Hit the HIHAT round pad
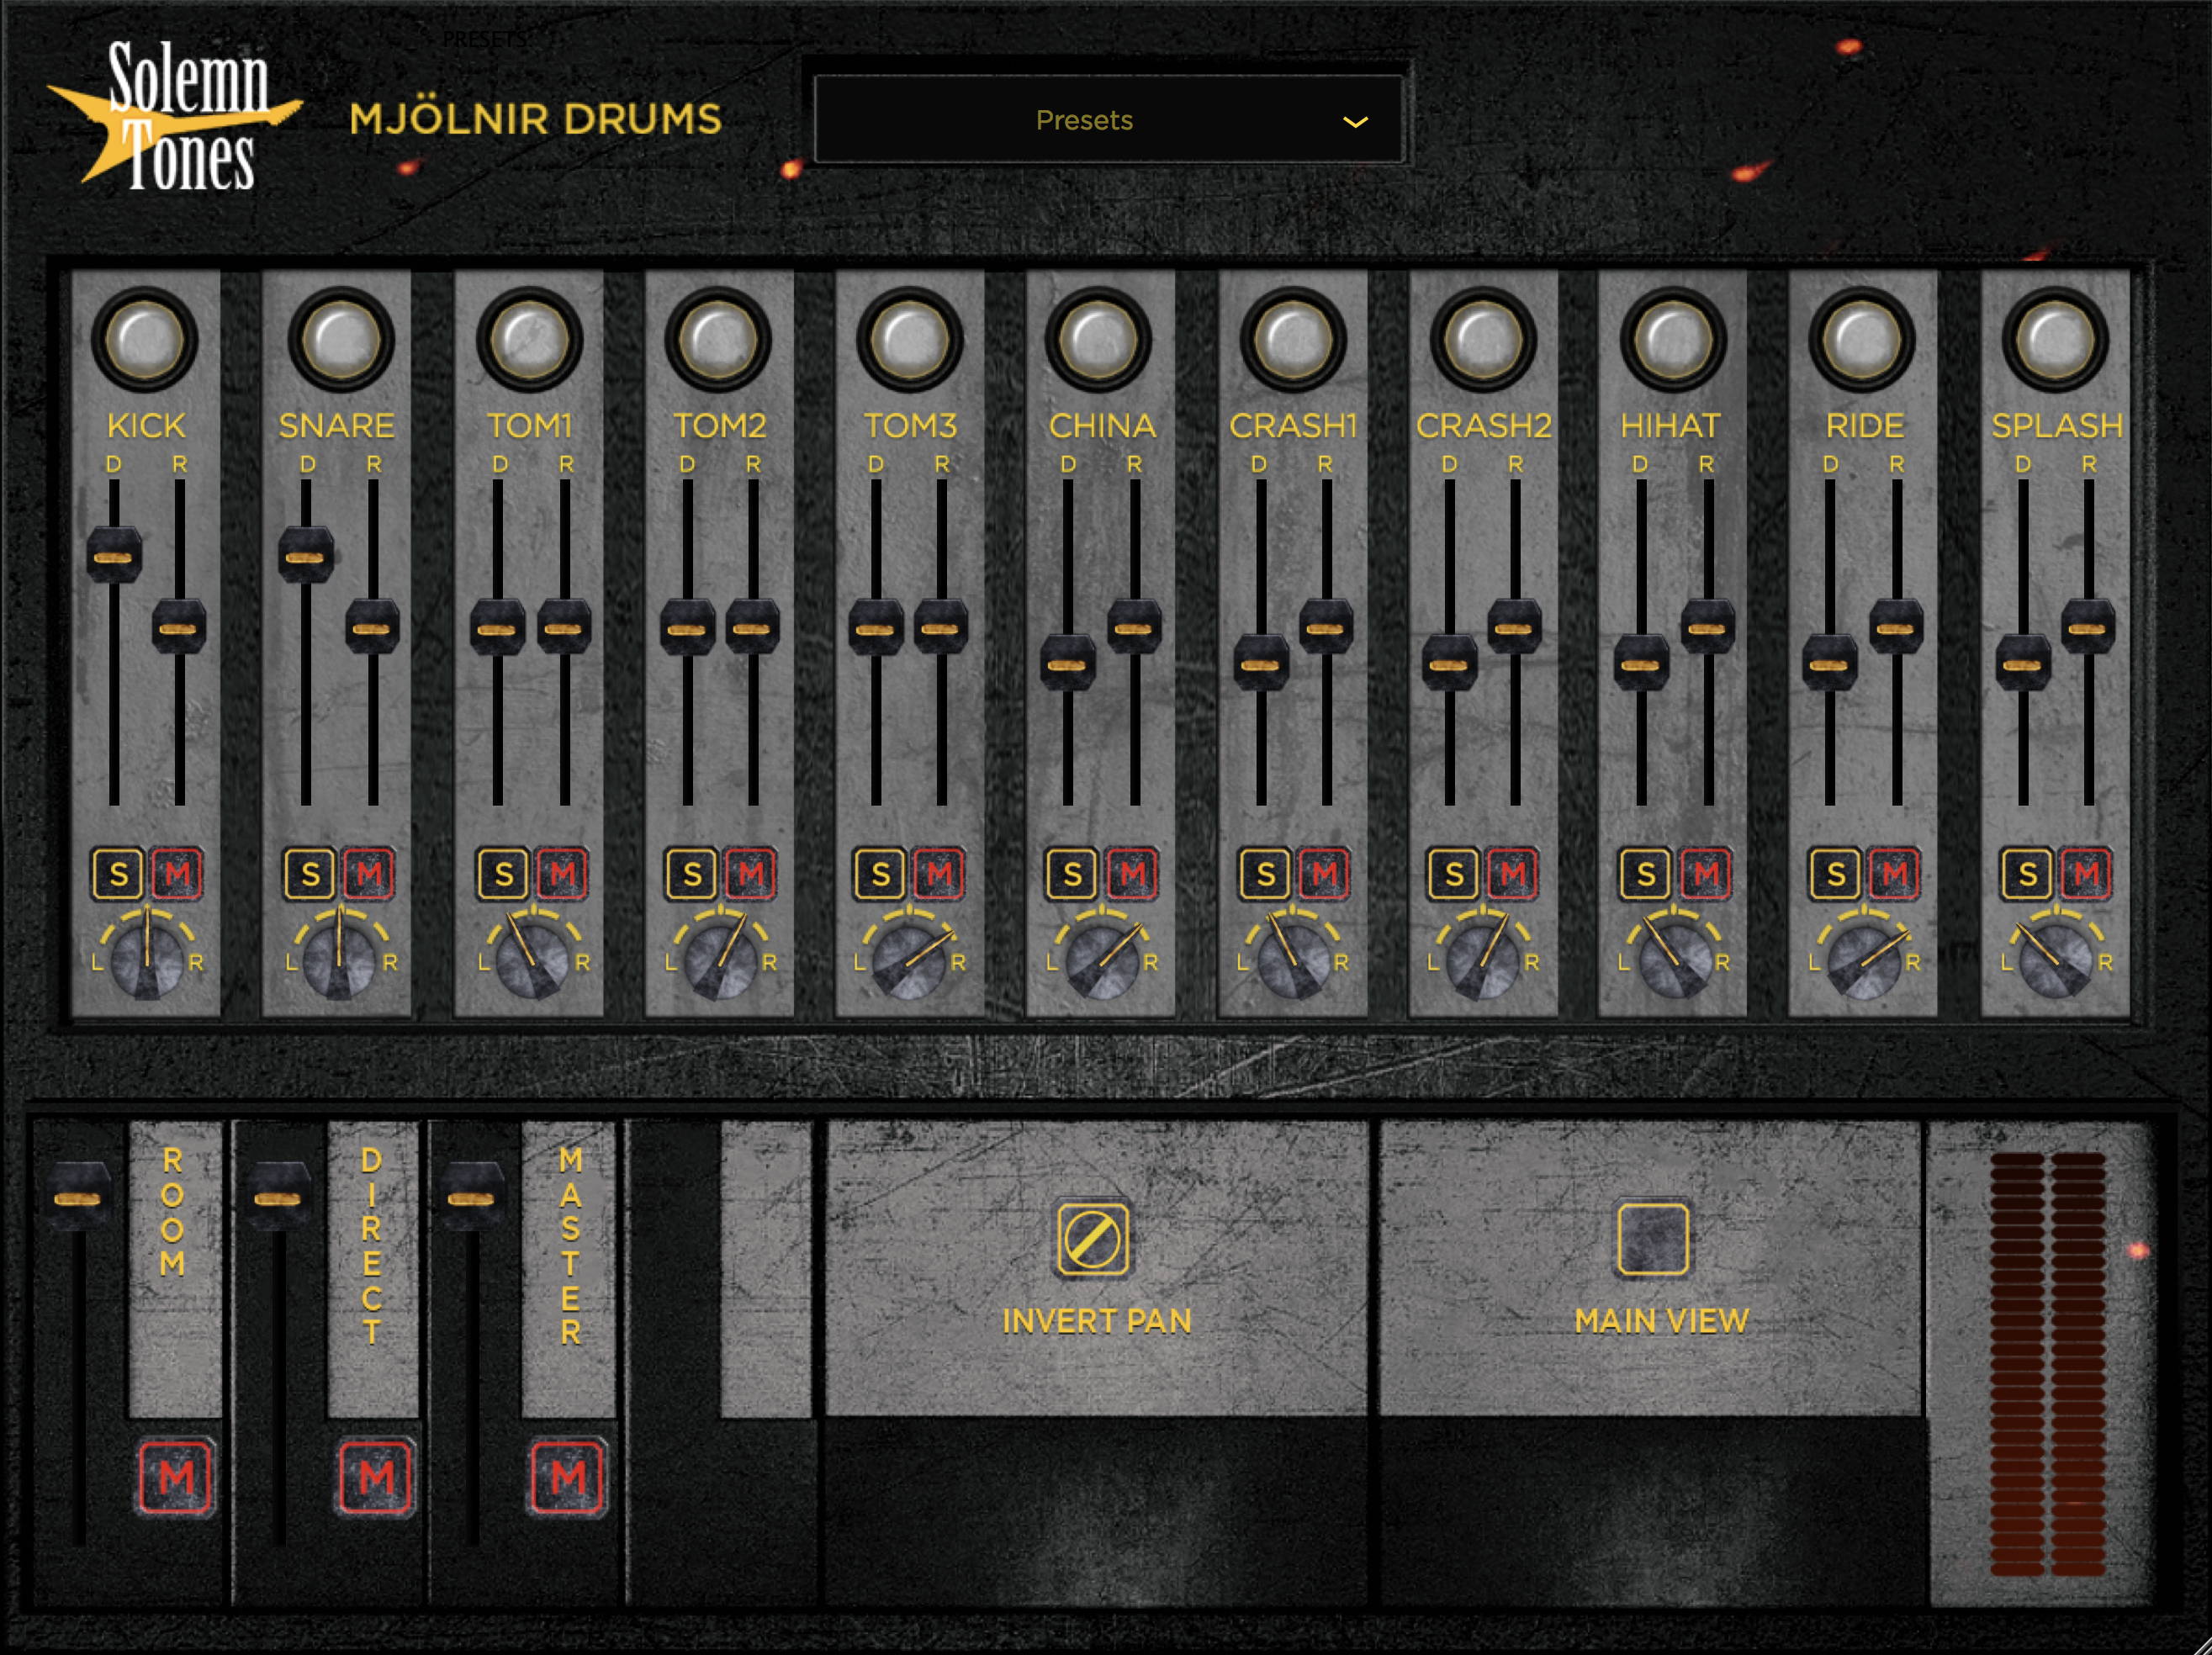This screenshot has height=1655, width=2212. coord(1672,340)
